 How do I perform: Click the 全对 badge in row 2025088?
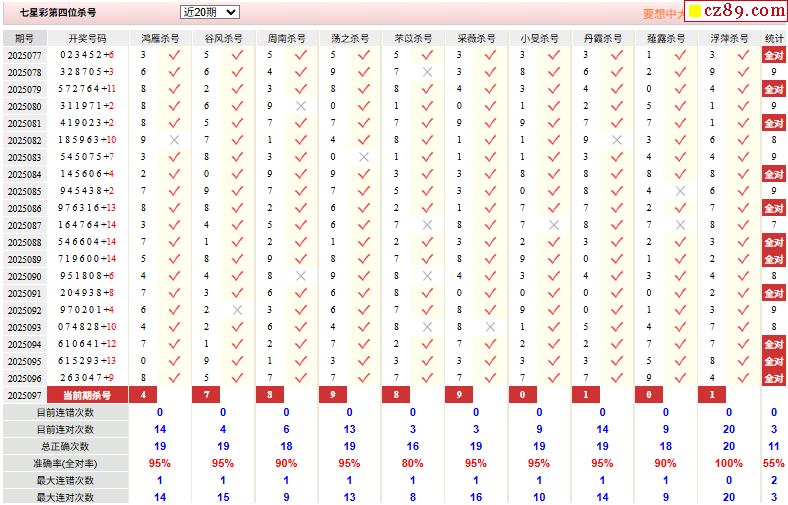[x=774, y=242]
